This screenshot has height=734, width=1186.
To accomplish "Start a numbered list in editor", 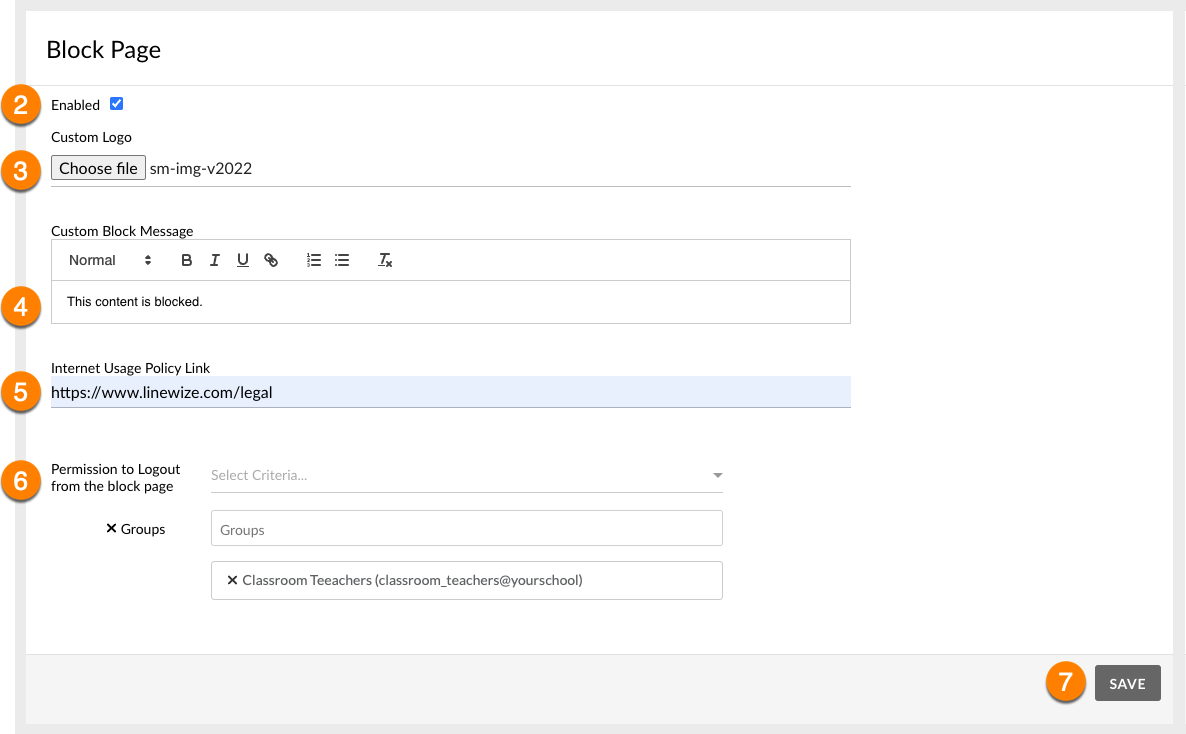I will point(314,260).
